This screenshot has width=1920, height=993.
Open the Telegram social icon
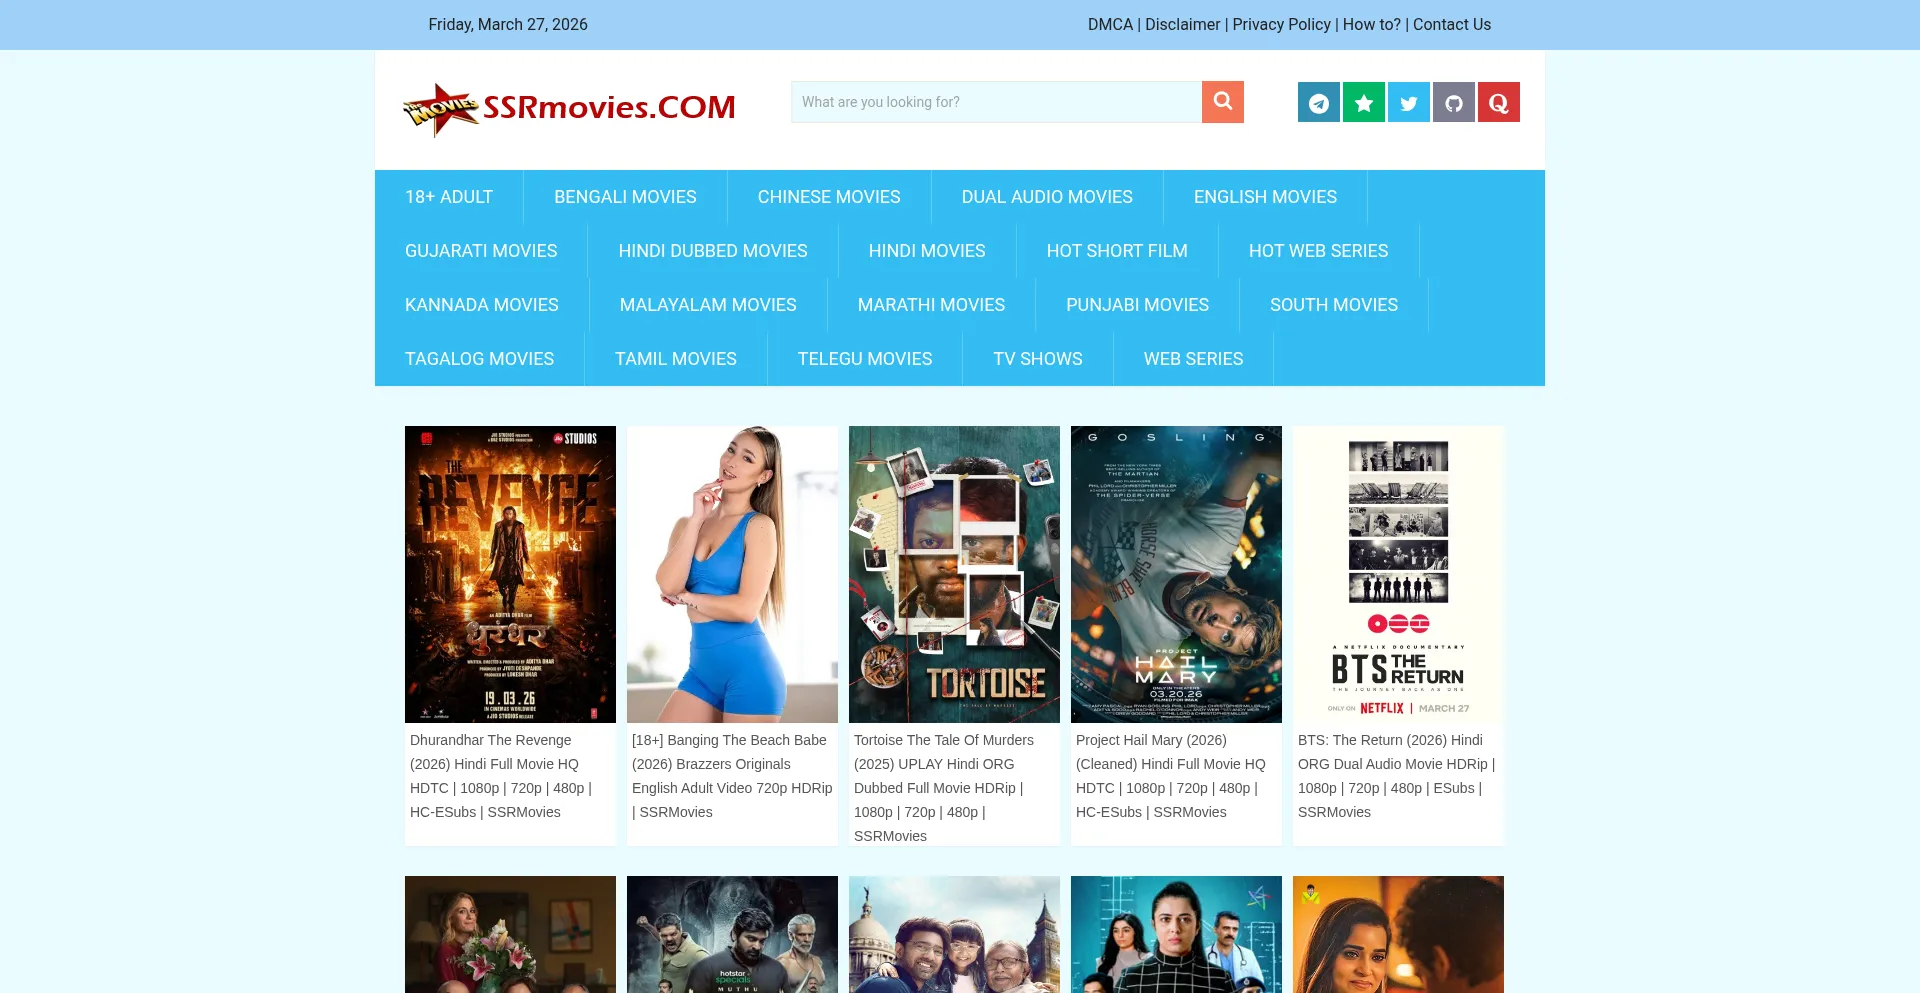[1319, 102]
